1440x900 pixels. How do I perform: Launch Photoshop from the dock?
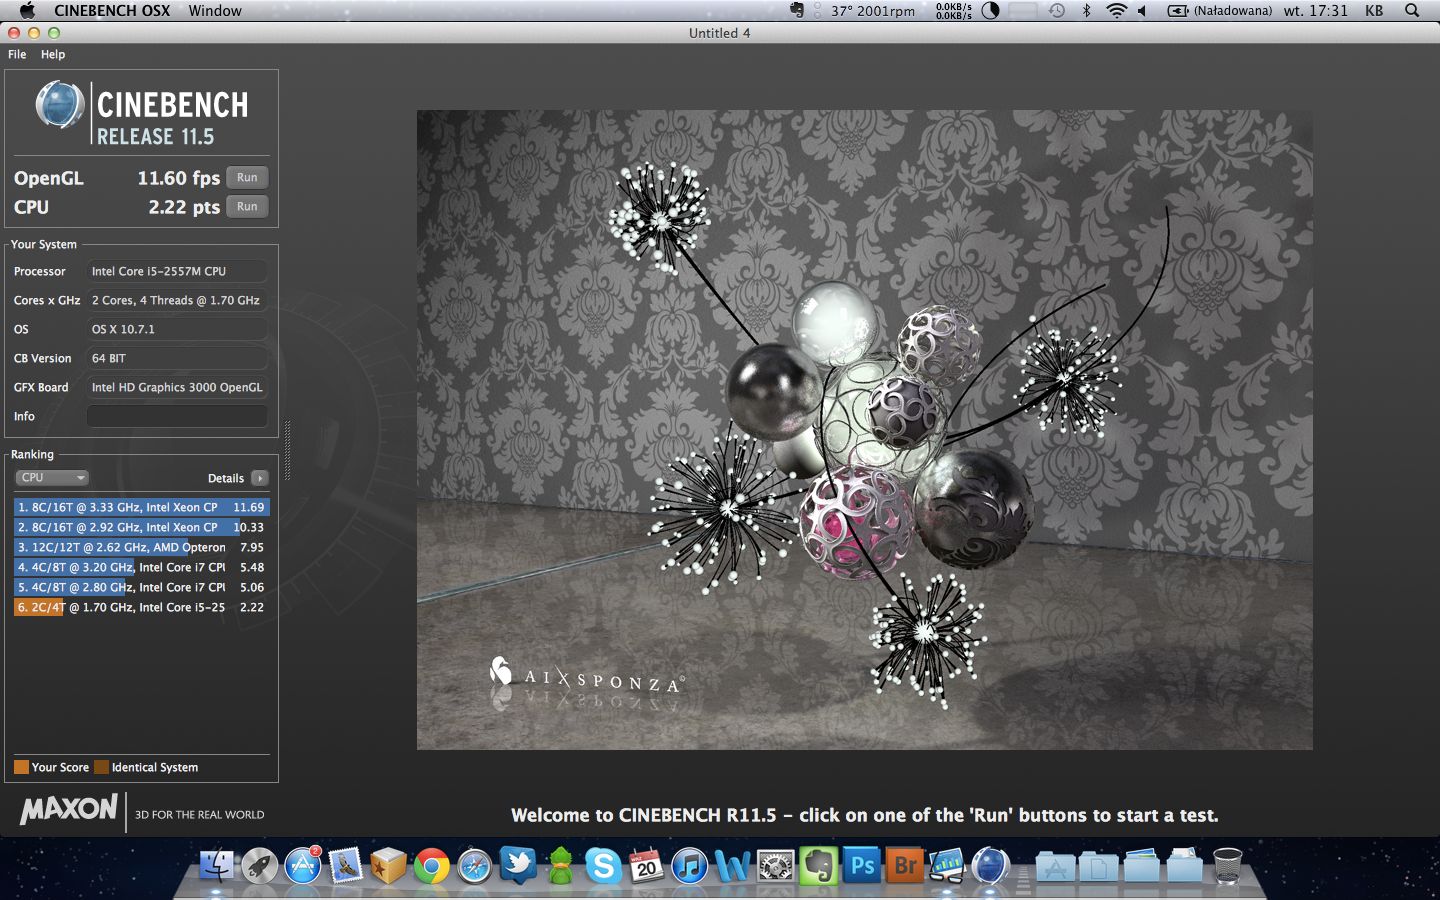(861, 865)
